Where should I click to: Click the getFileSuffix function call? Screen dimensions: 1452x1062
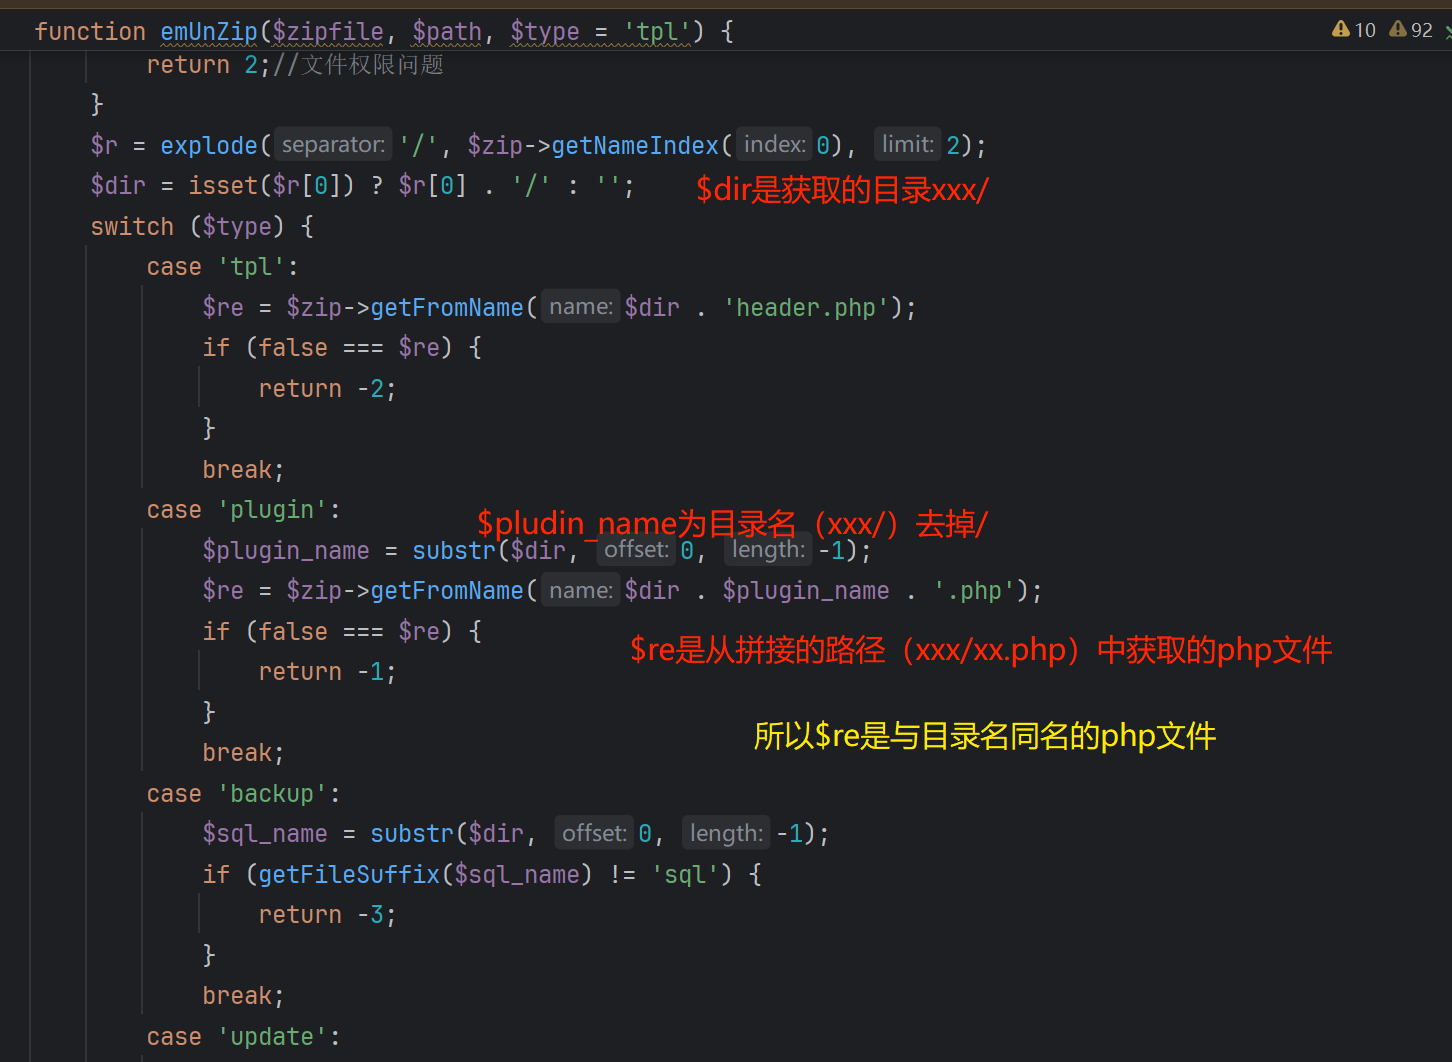(348, 874)
